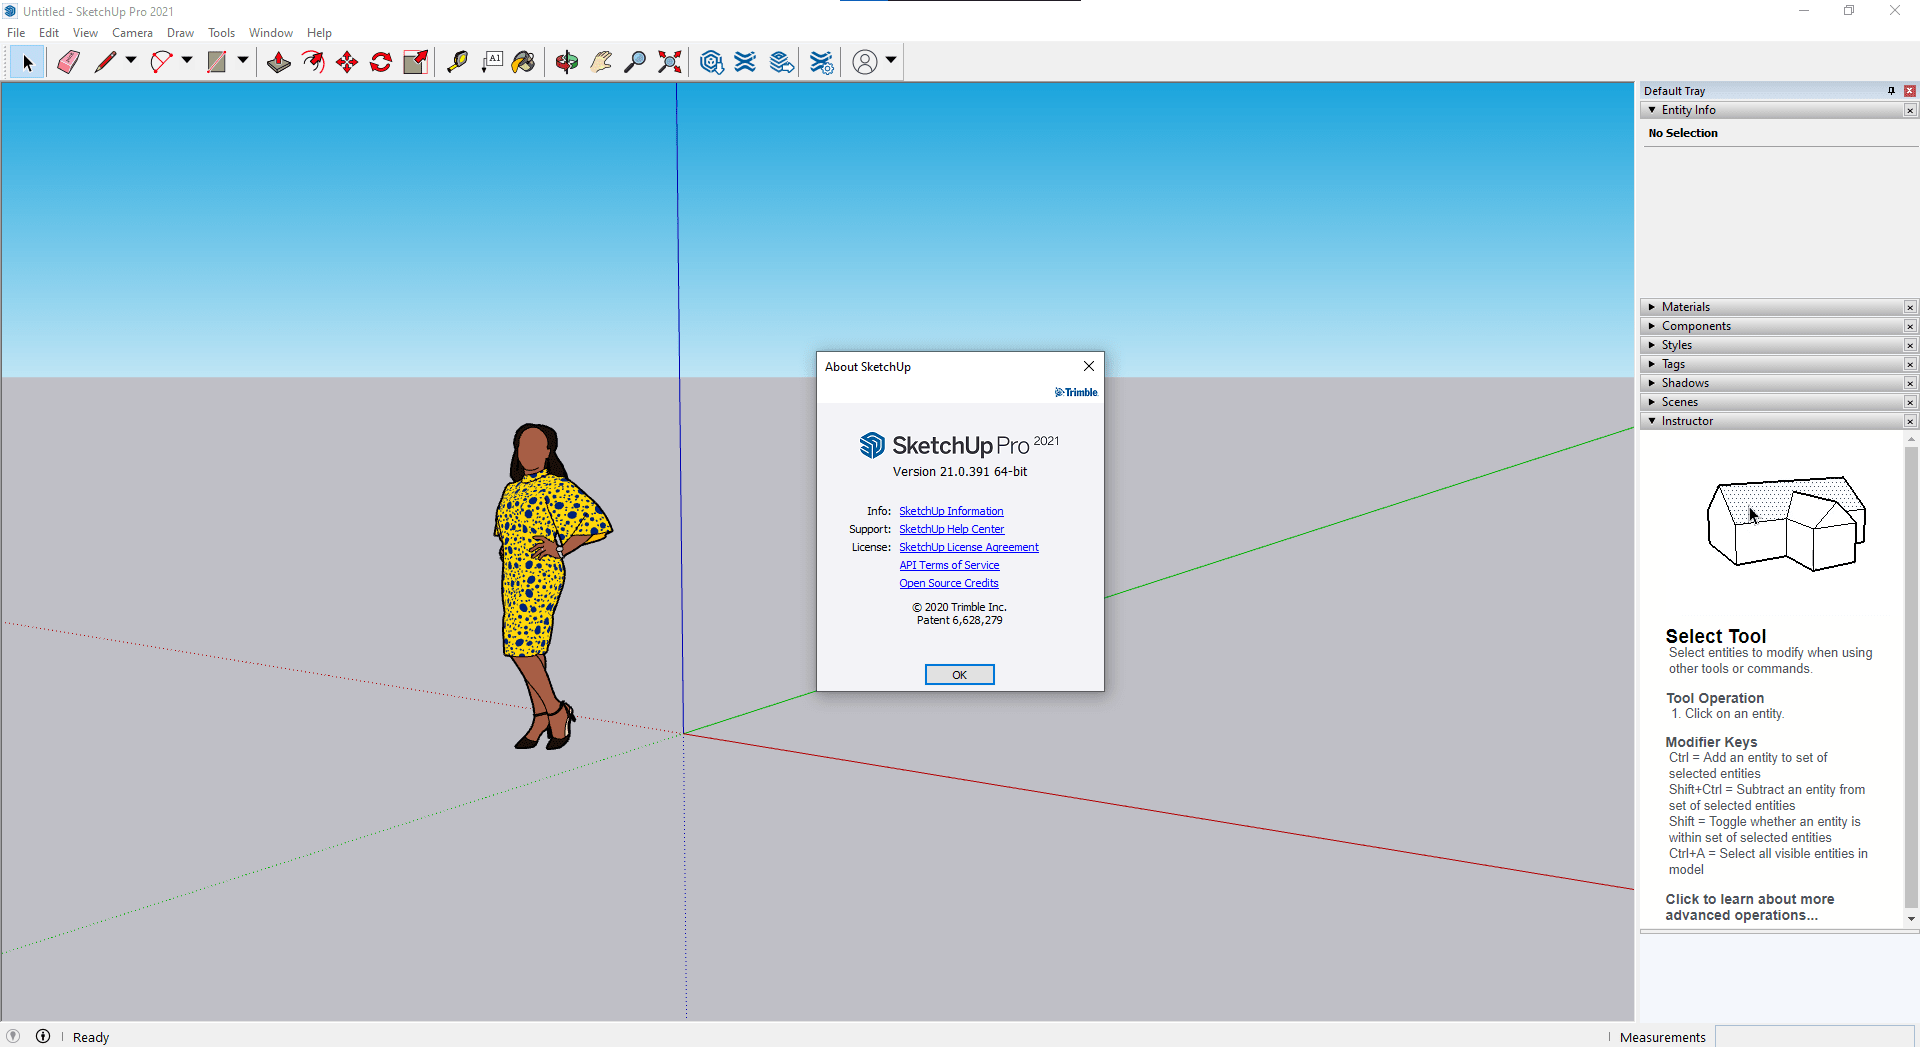This screenshot has height=1047, width=1920.
Task: Collapse the Entity Info panel
Action: [1652, 110]
